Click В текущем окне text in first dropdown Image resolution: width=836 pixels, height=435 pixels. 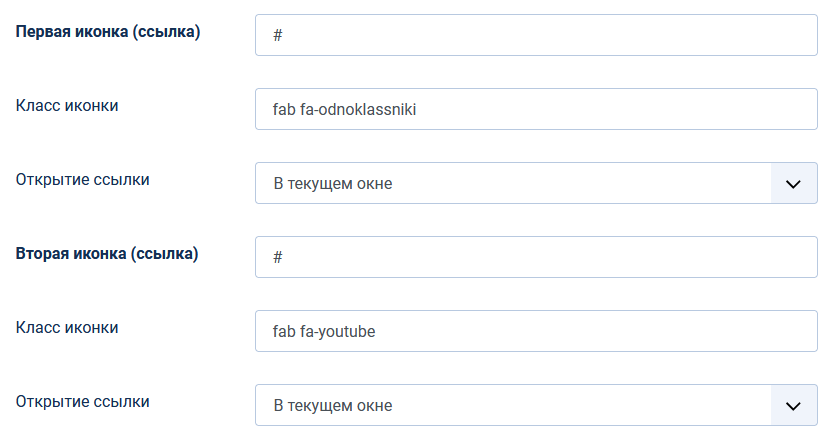click(x=332, y=184)
